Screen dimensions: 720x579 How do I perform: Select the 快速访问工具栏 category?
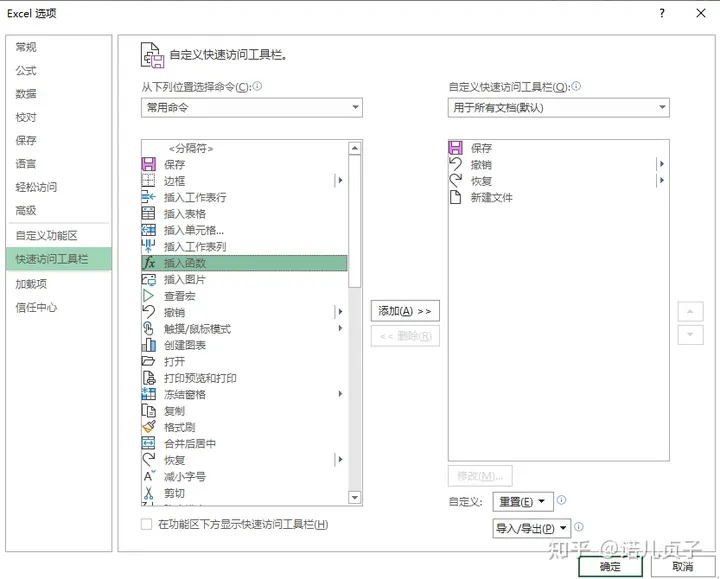[x=59, y=259]
